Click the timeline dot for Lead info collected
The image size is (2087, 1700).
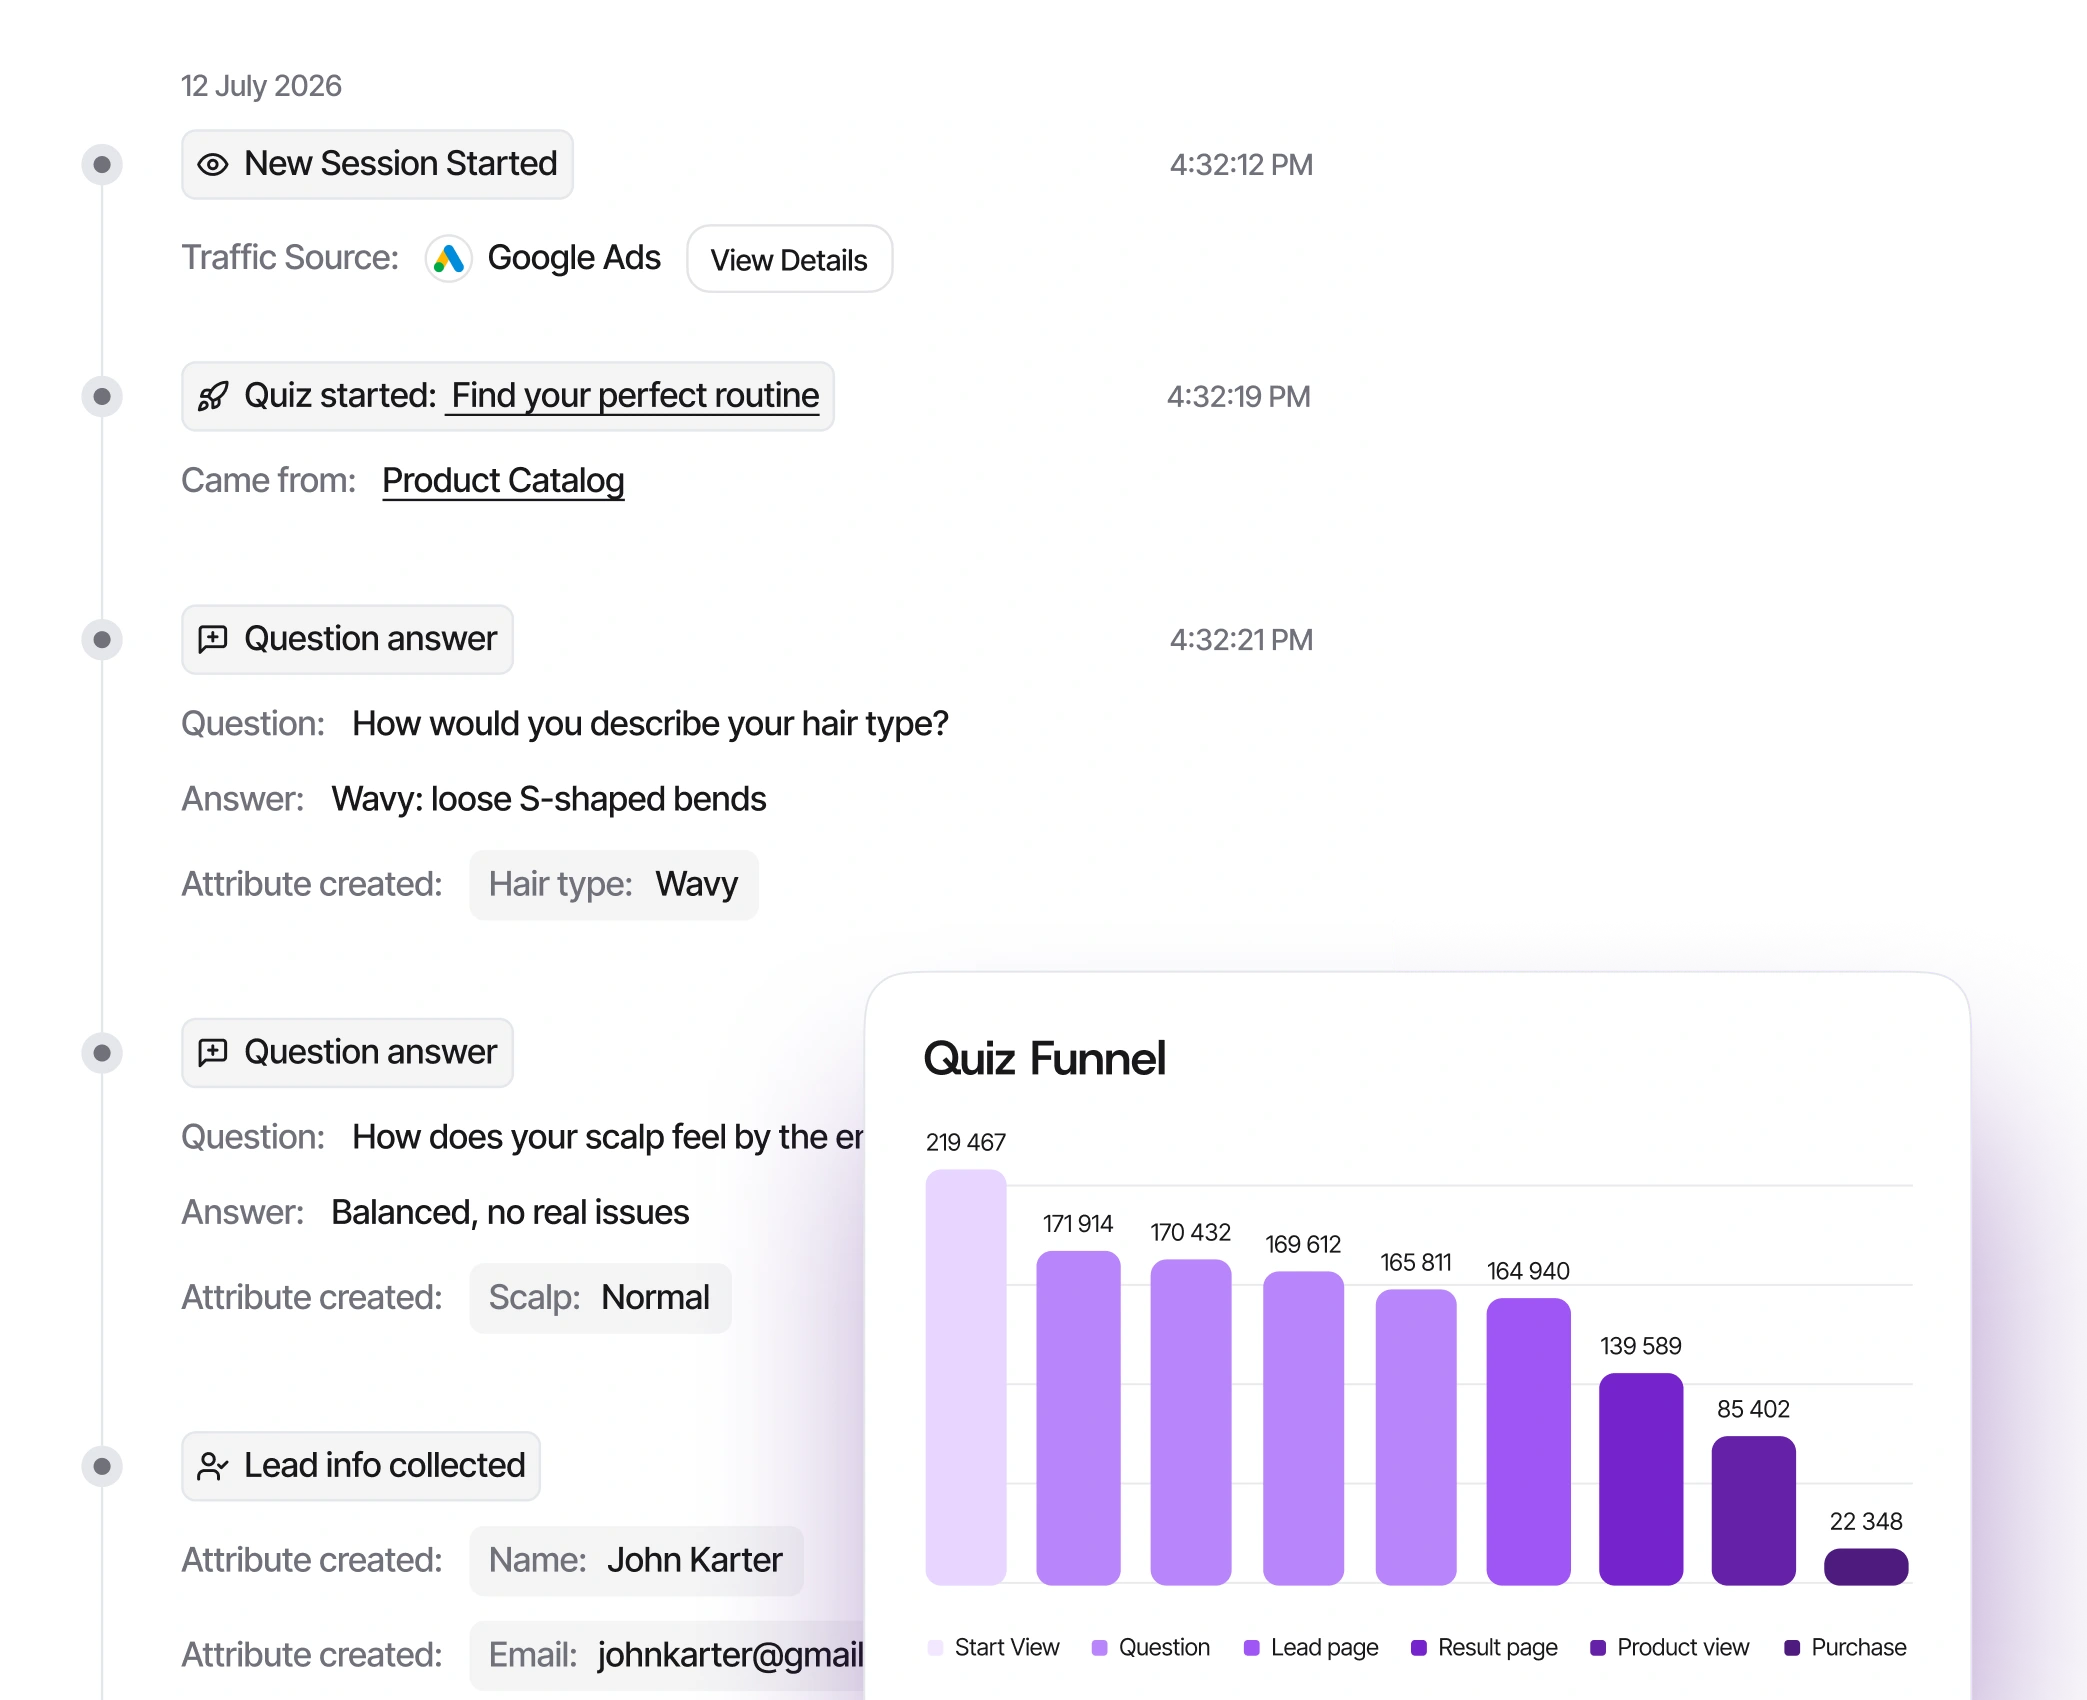click(x=102, y=1466)
